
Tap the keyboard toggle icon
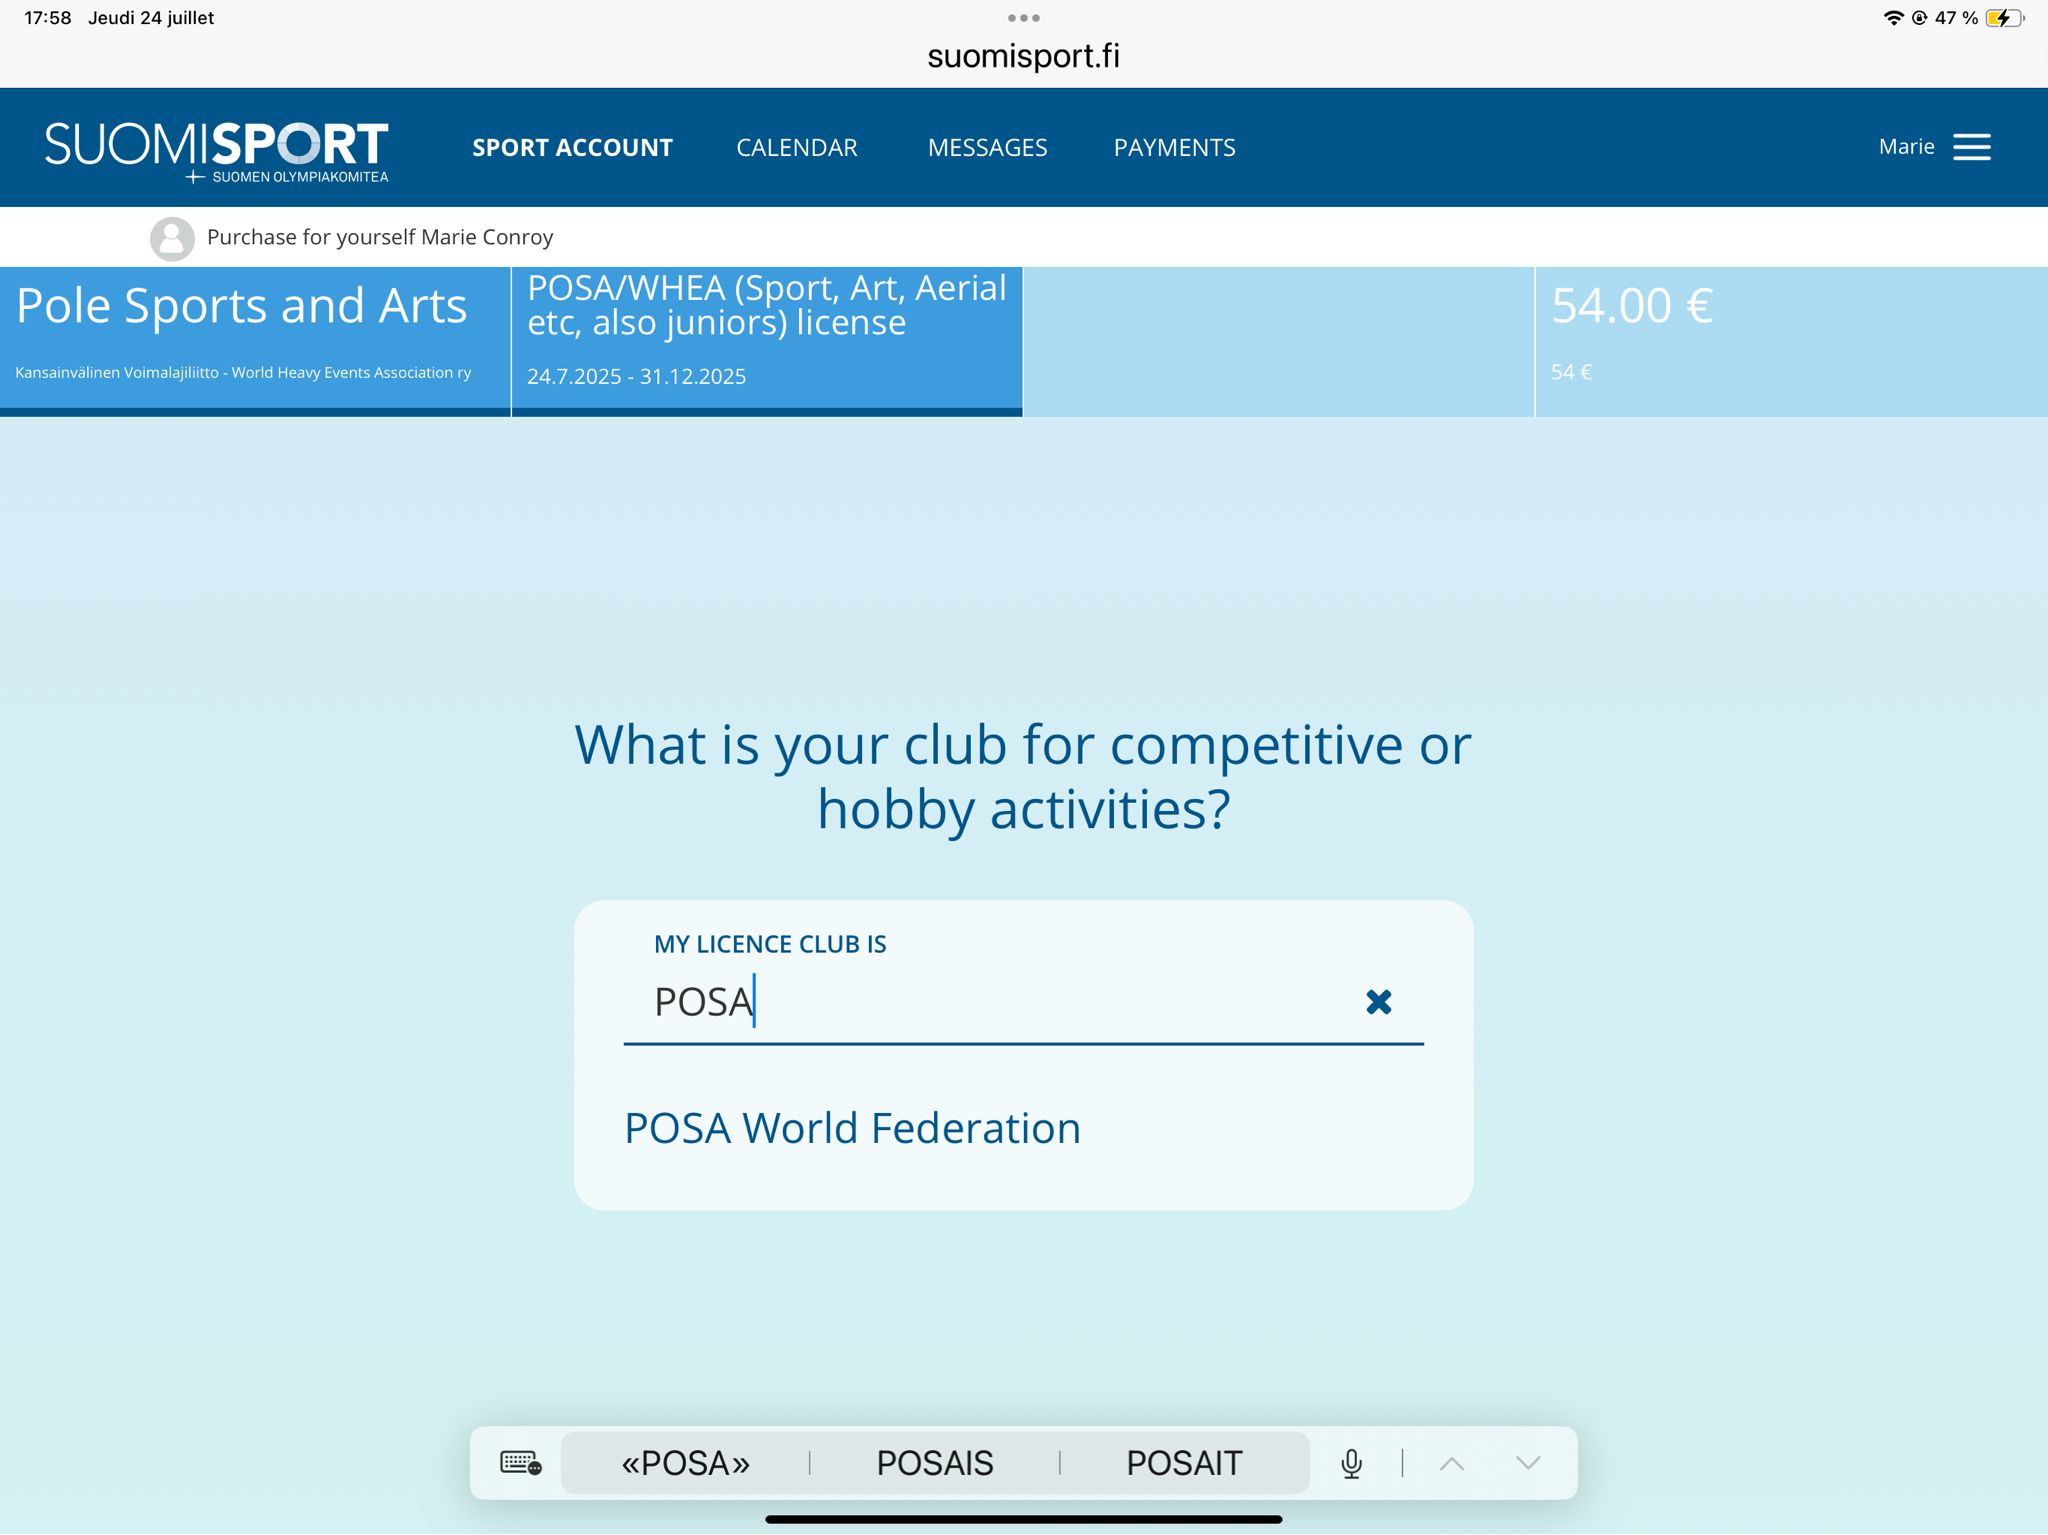point(520,1463)
